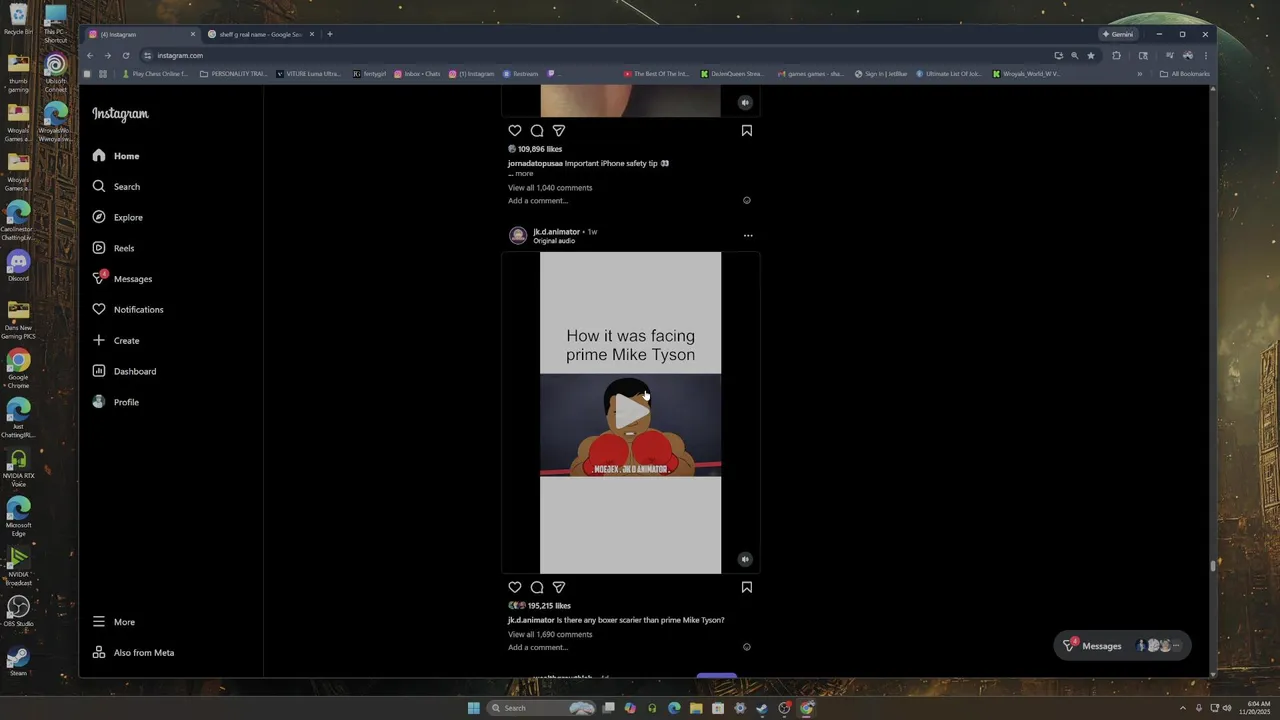
Task: Add a comment on jk.d.animator post
Action: pos(538,647)
